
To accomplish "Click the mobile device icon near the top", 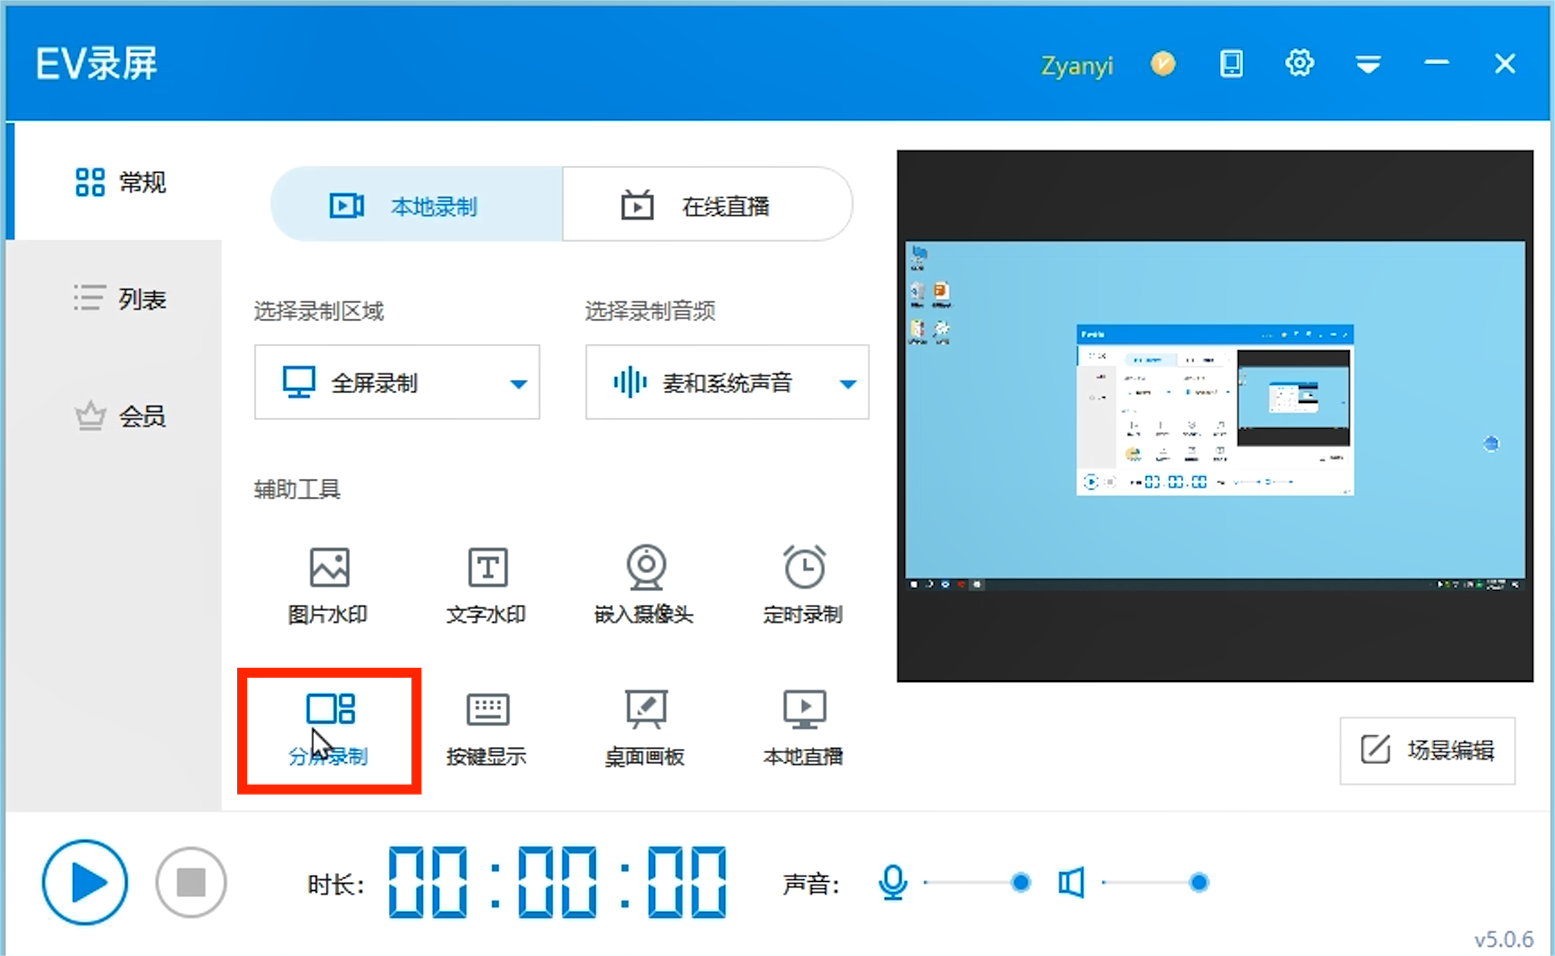I will point(1231,62).
